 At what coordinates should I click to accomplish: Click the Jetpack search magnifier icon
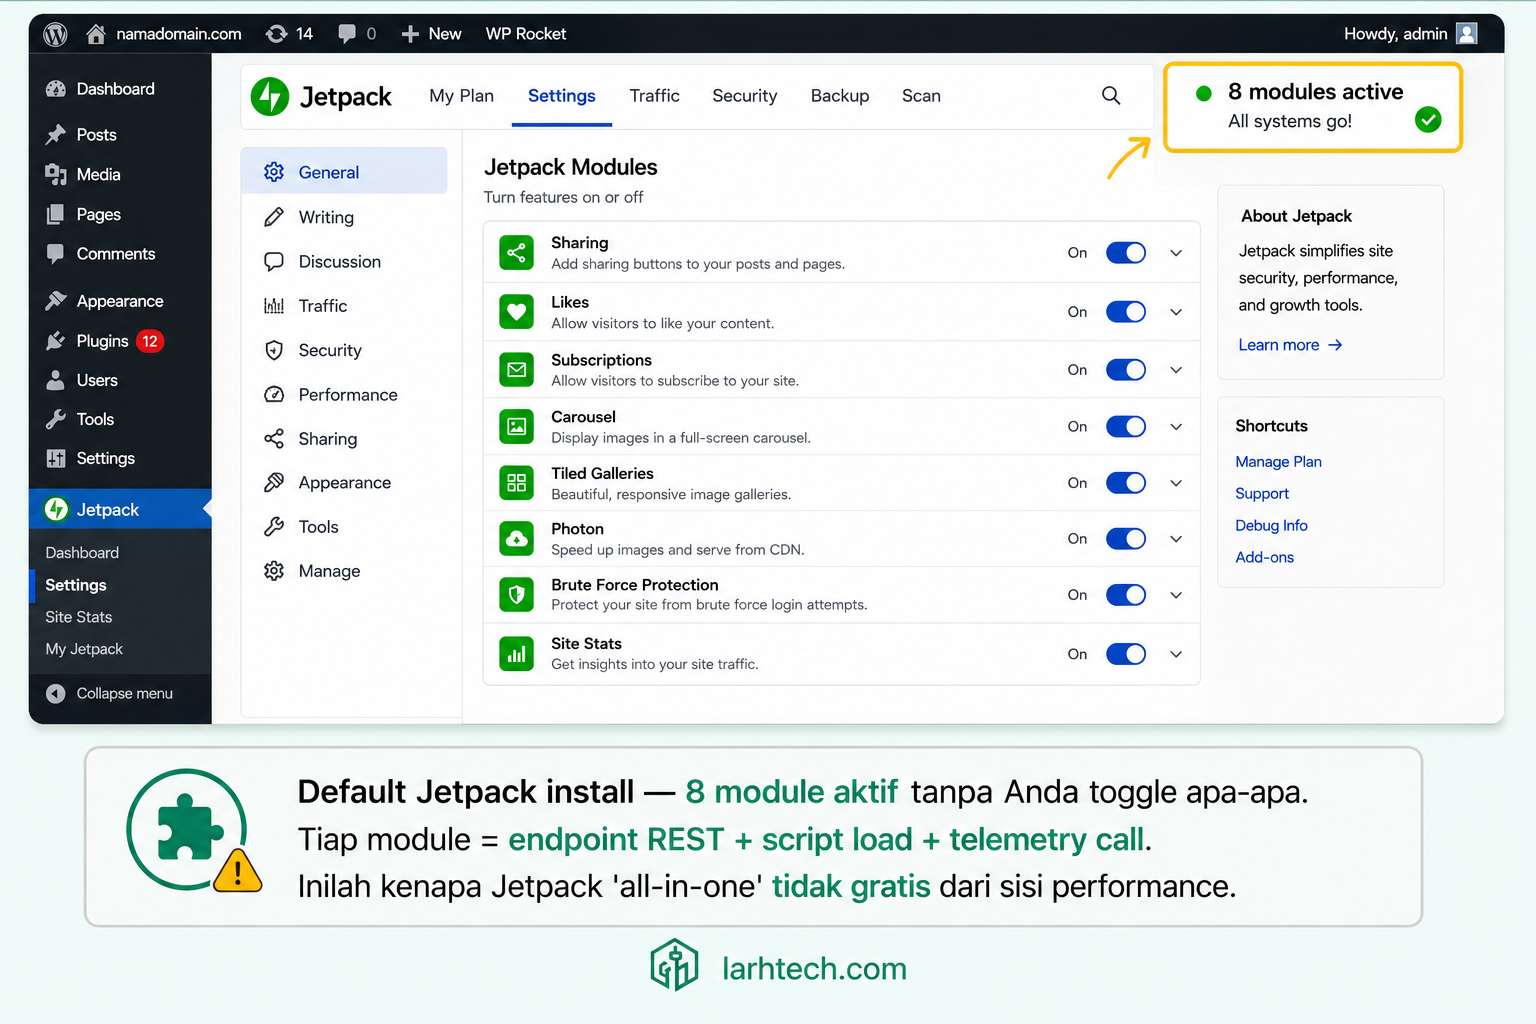[1111, 95]
